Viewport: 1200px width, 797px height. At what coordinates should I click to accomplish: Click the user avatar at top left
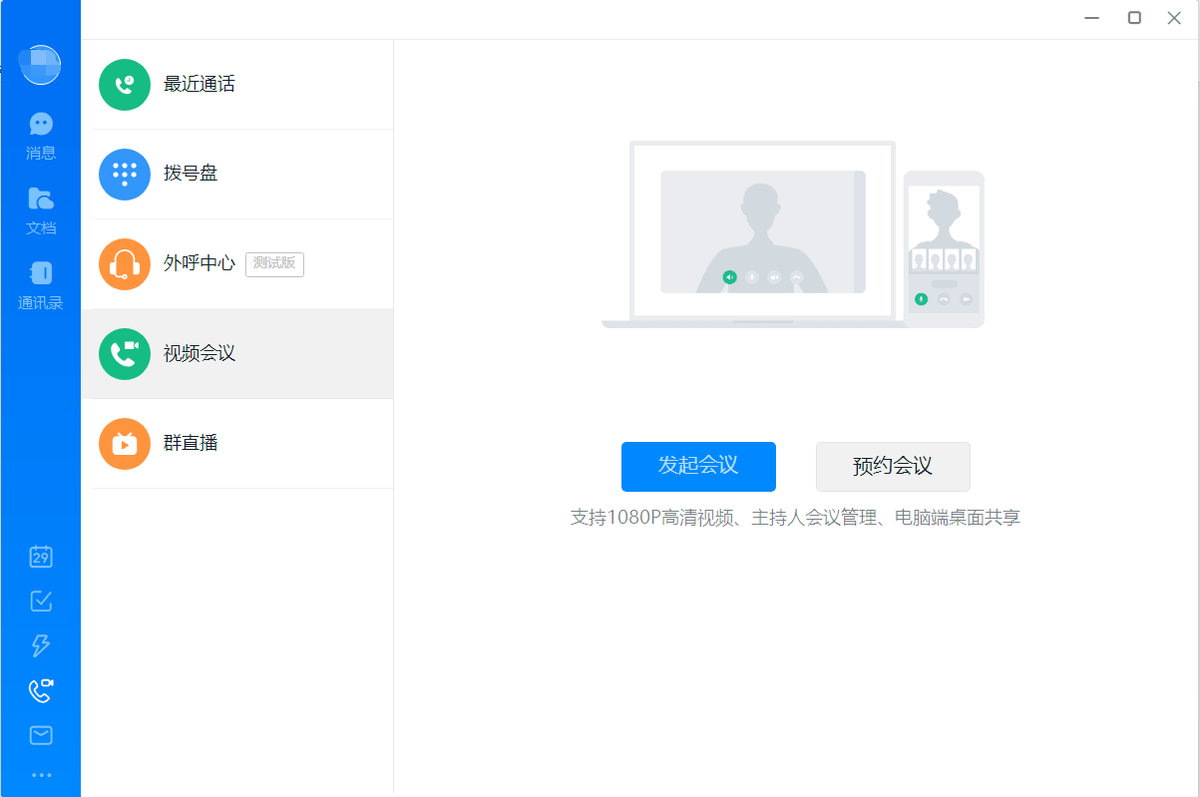coord(38,64)
